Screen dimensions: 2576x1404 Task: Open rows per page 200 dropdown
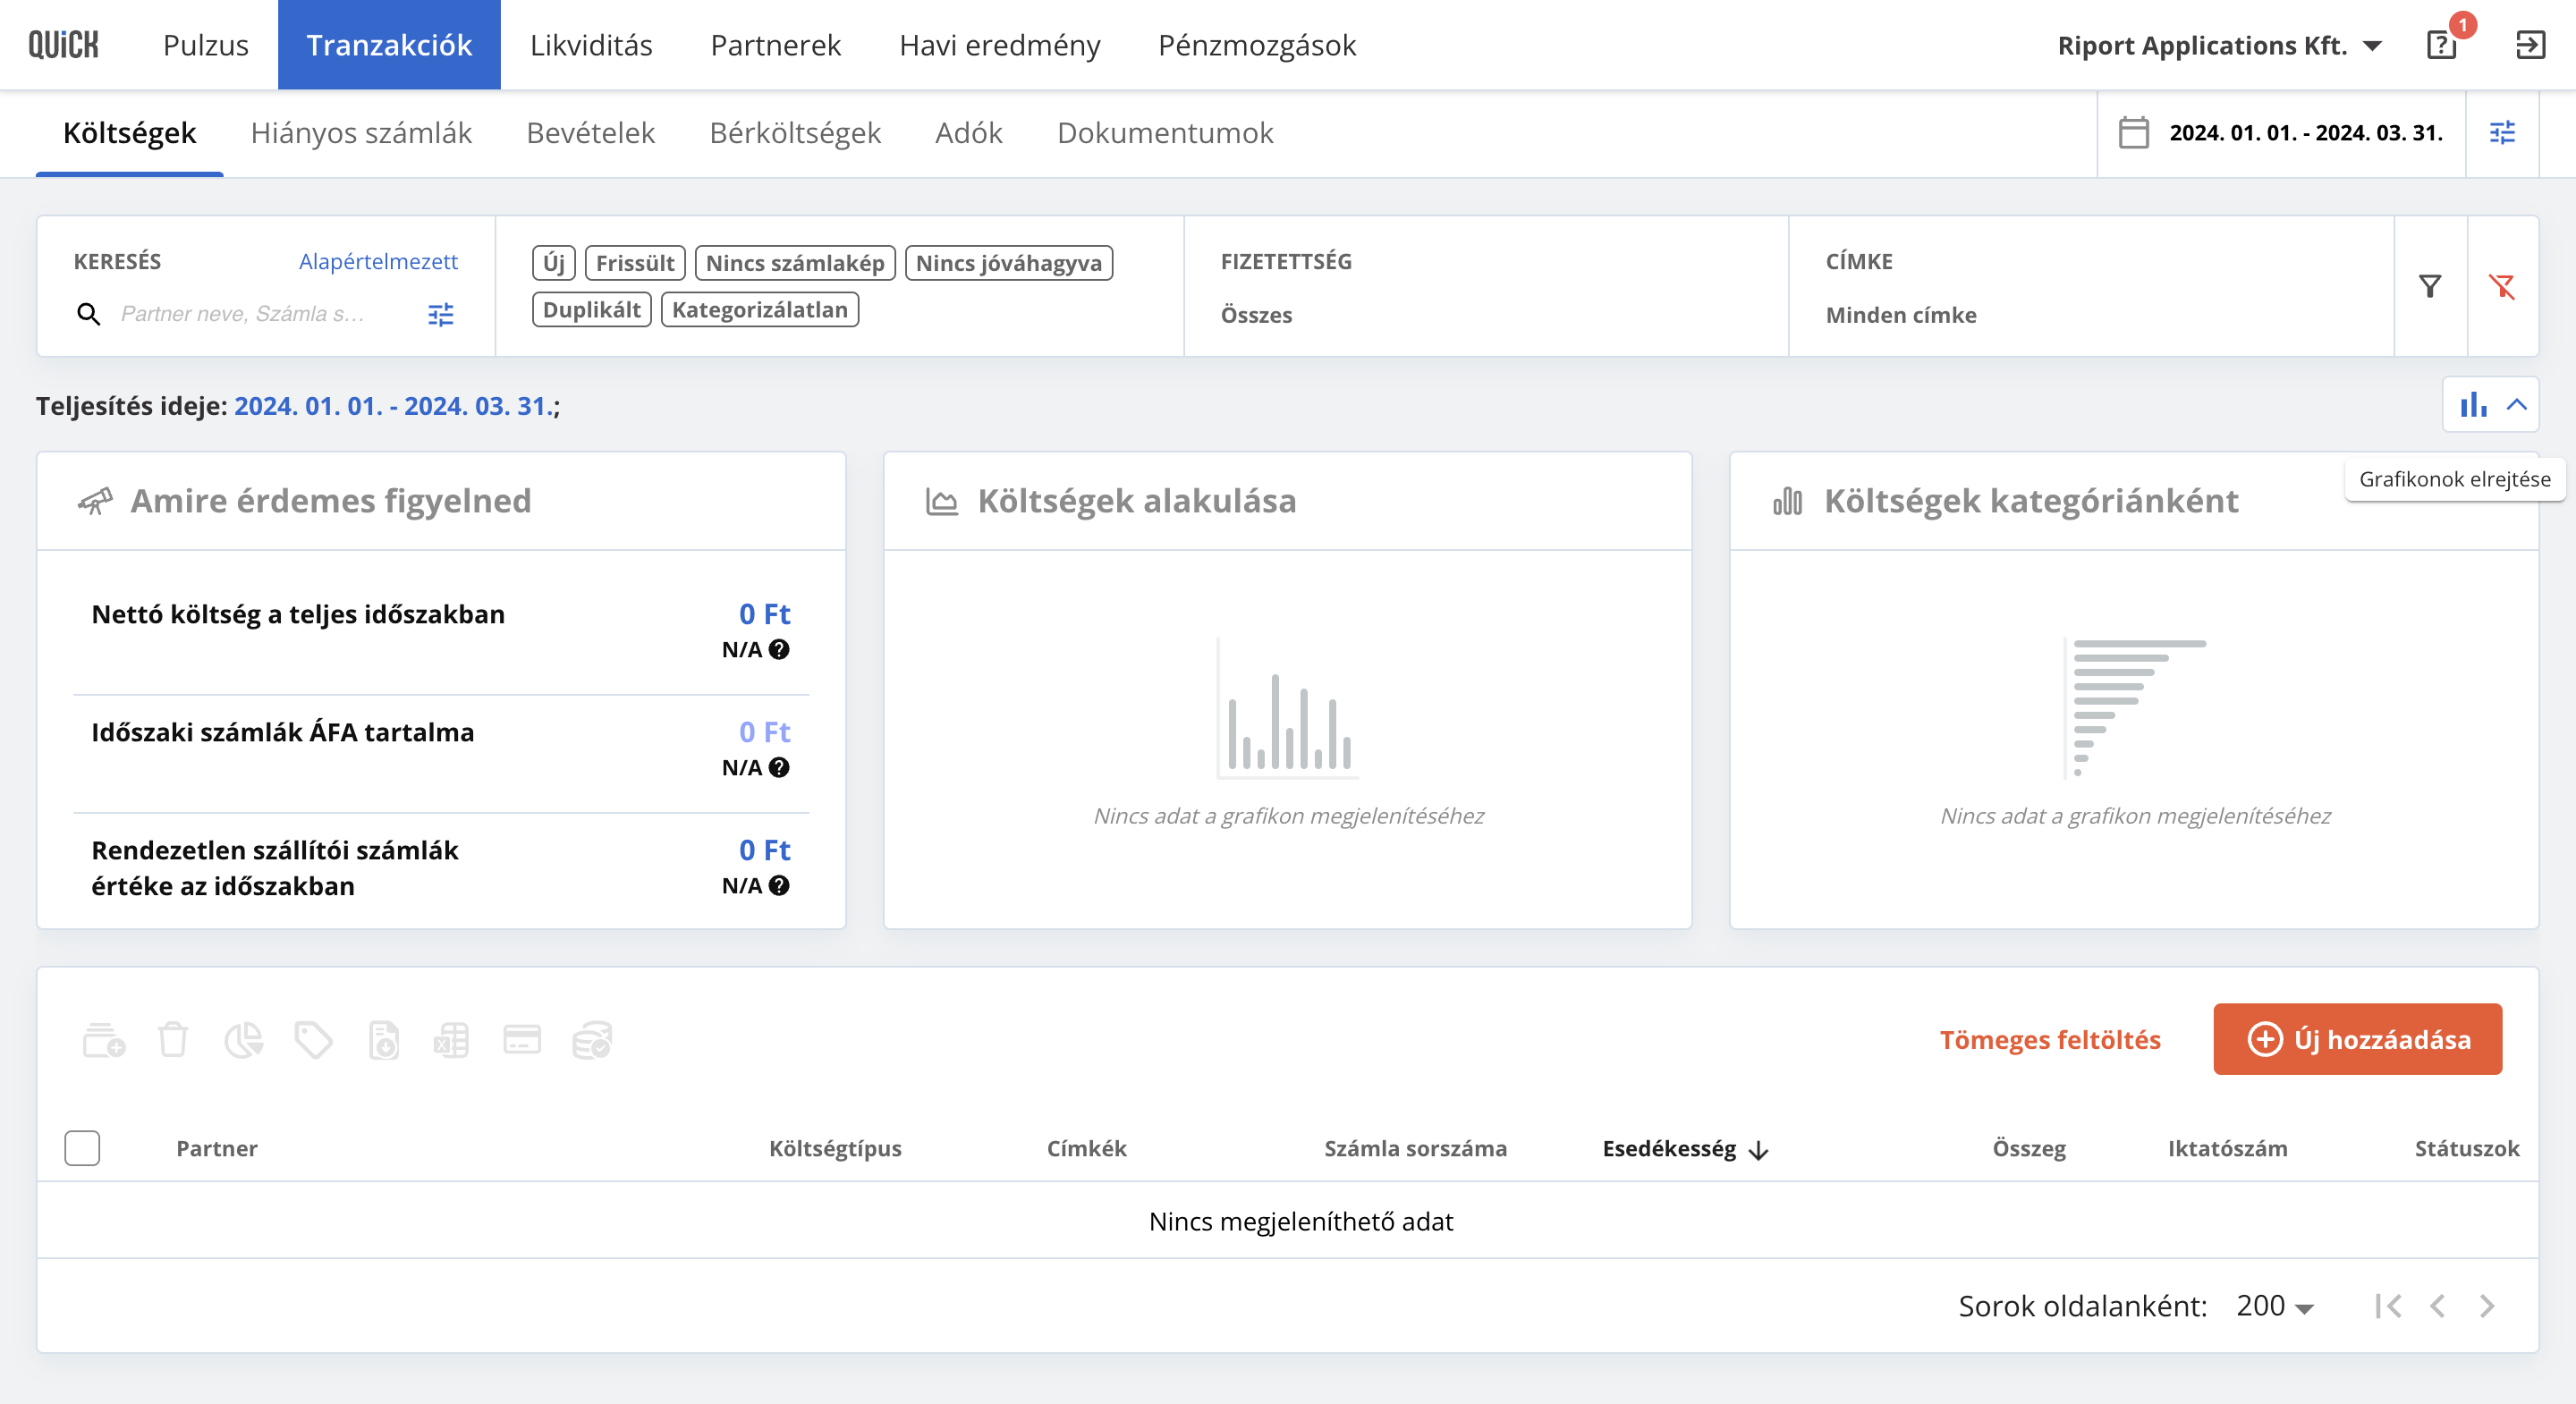2275,1306
